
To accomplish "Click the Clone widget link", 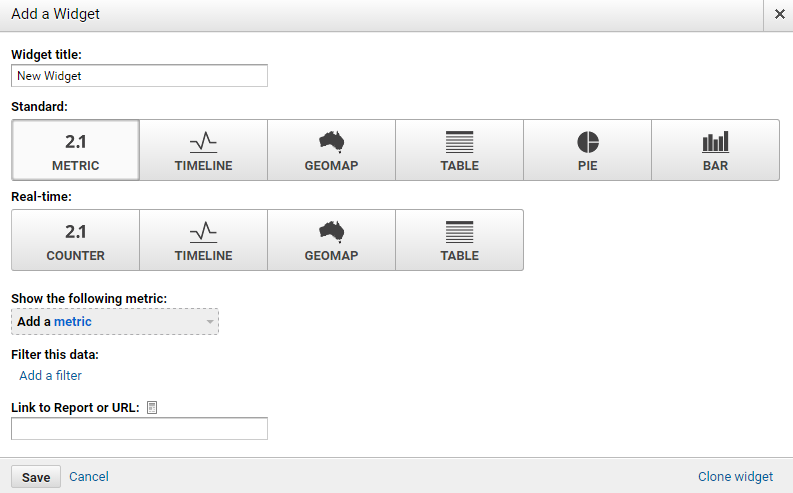I will pos(735,477).
